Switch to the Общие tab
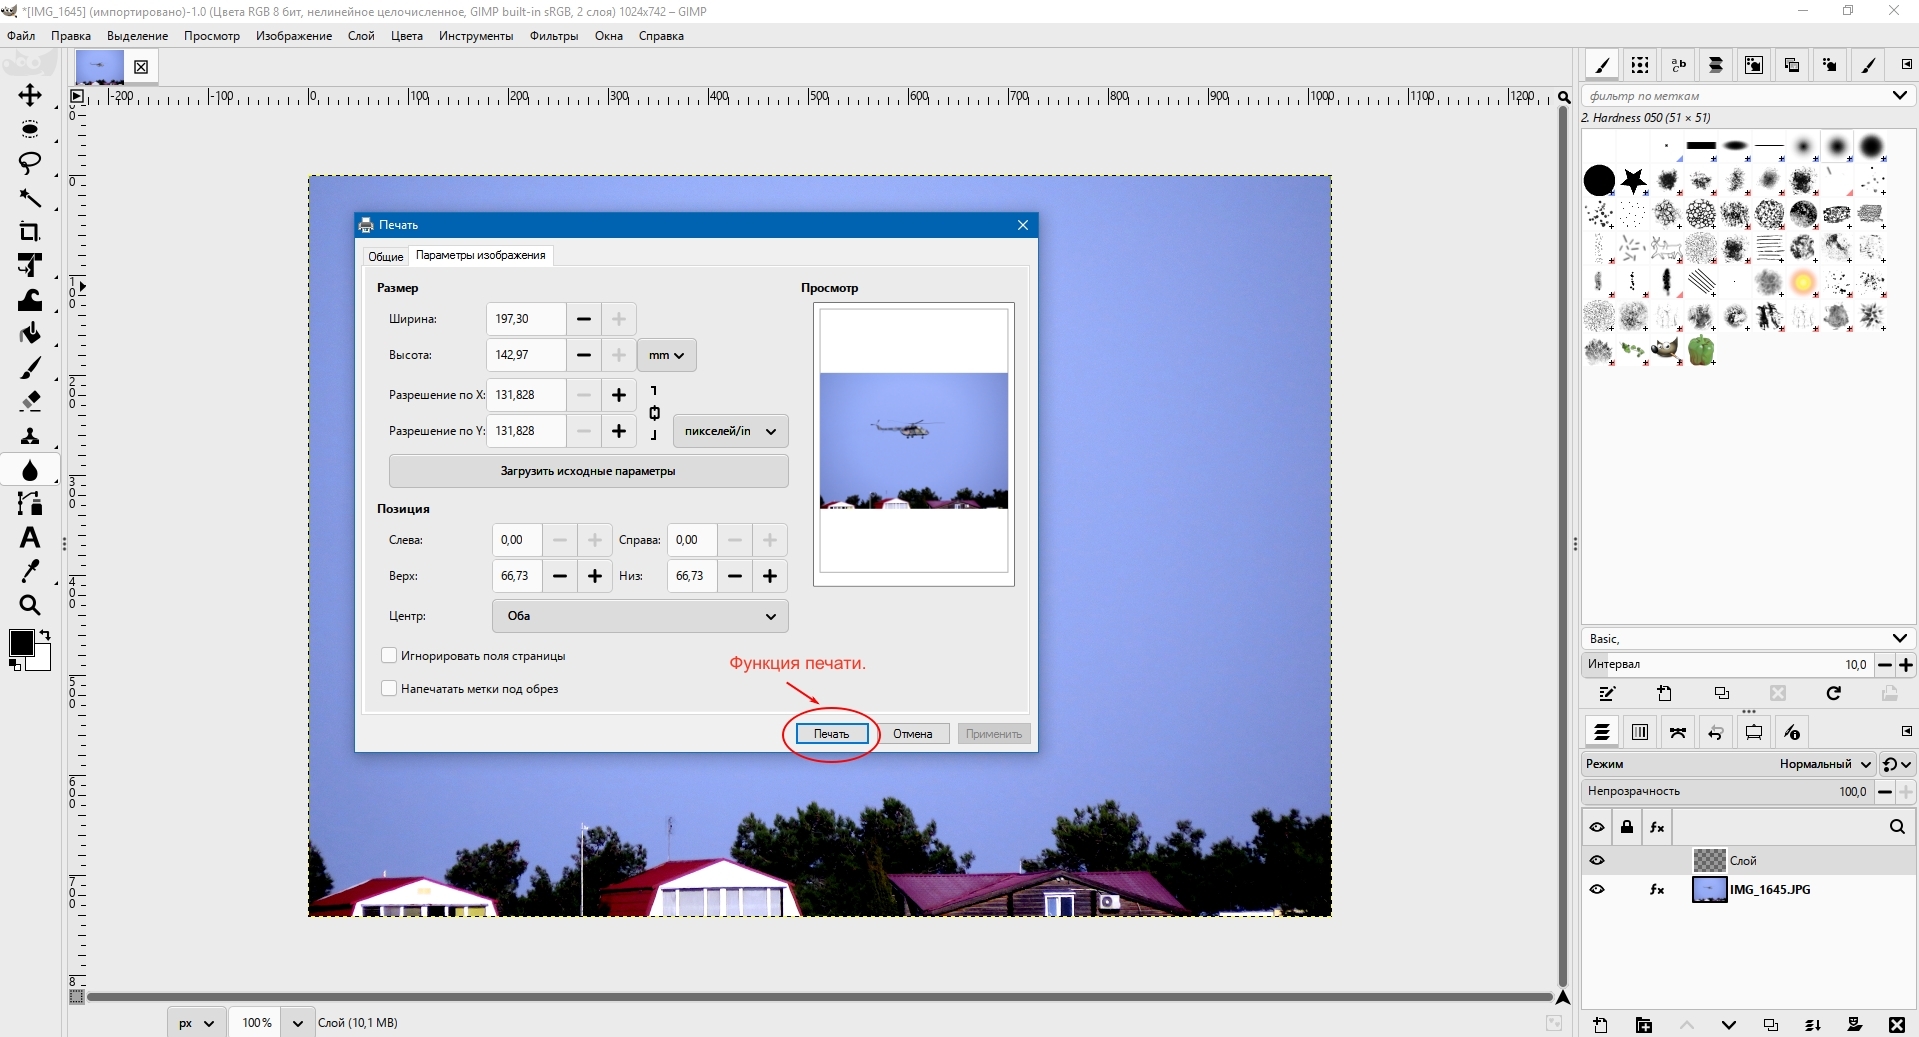The width and height of the screenshot is (1919, 1037). (x=385, y=256)
